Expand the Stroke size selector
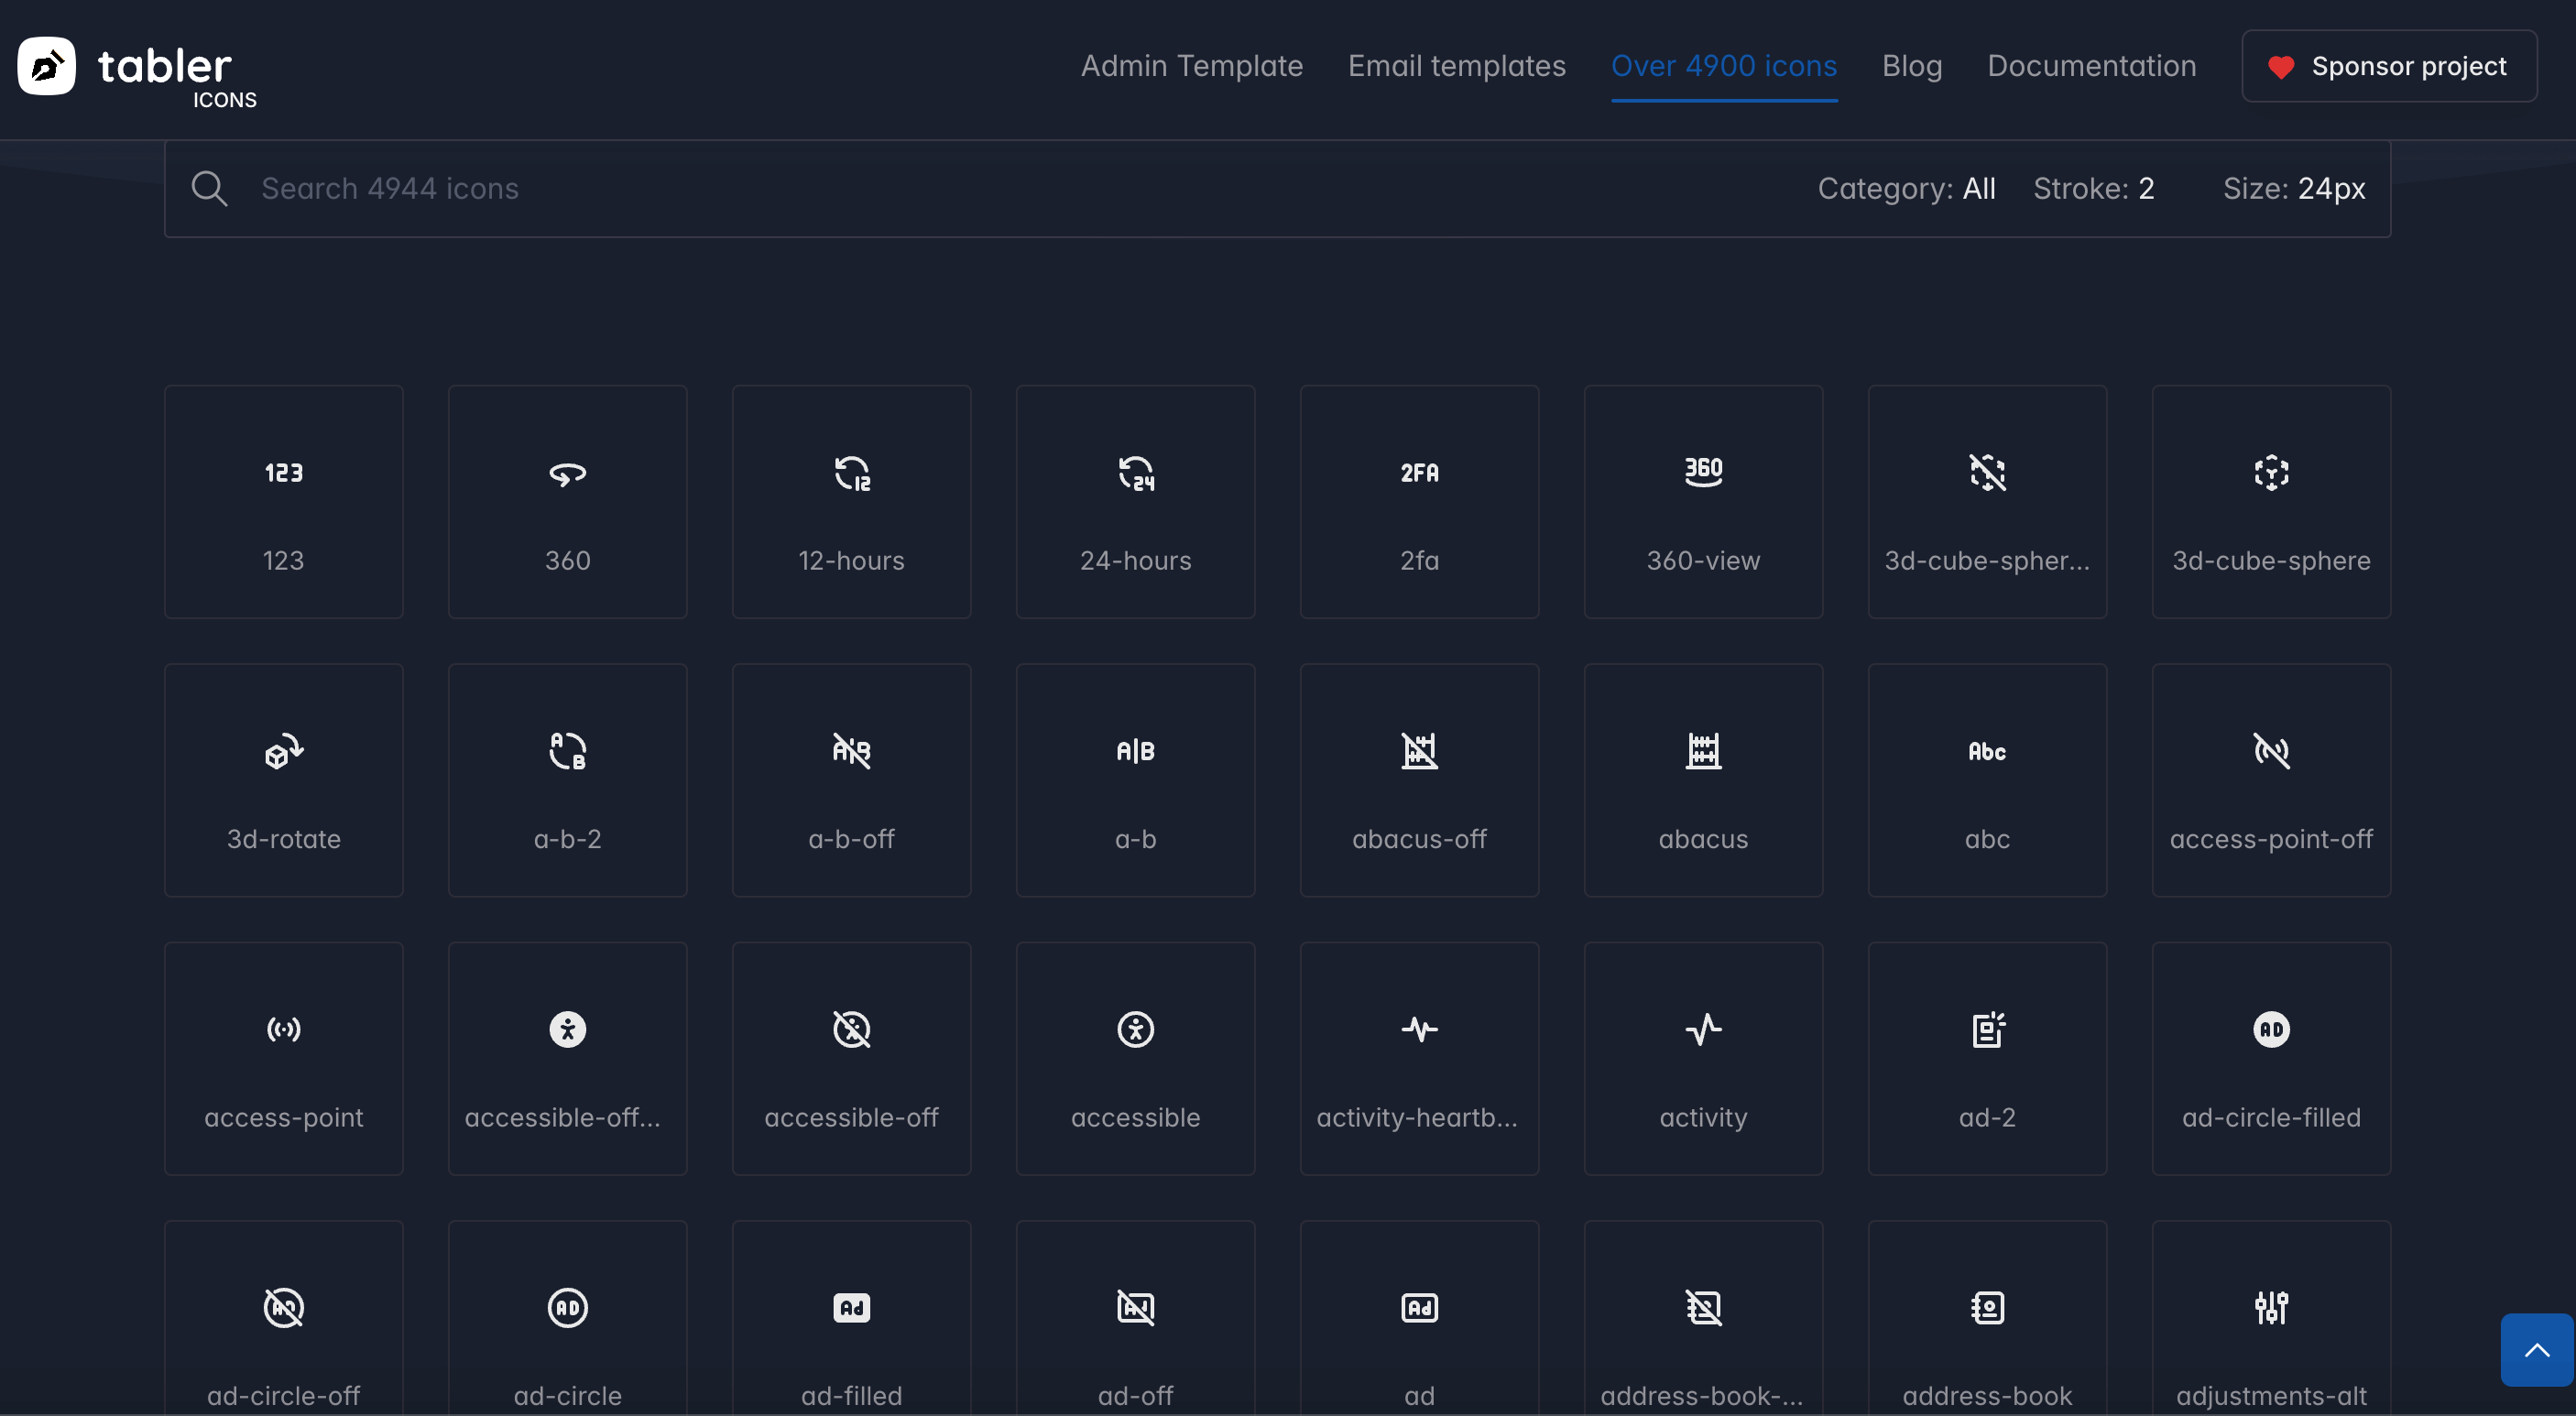The height and width of the screenshot is (1416, 2576). click(2093, 187)
